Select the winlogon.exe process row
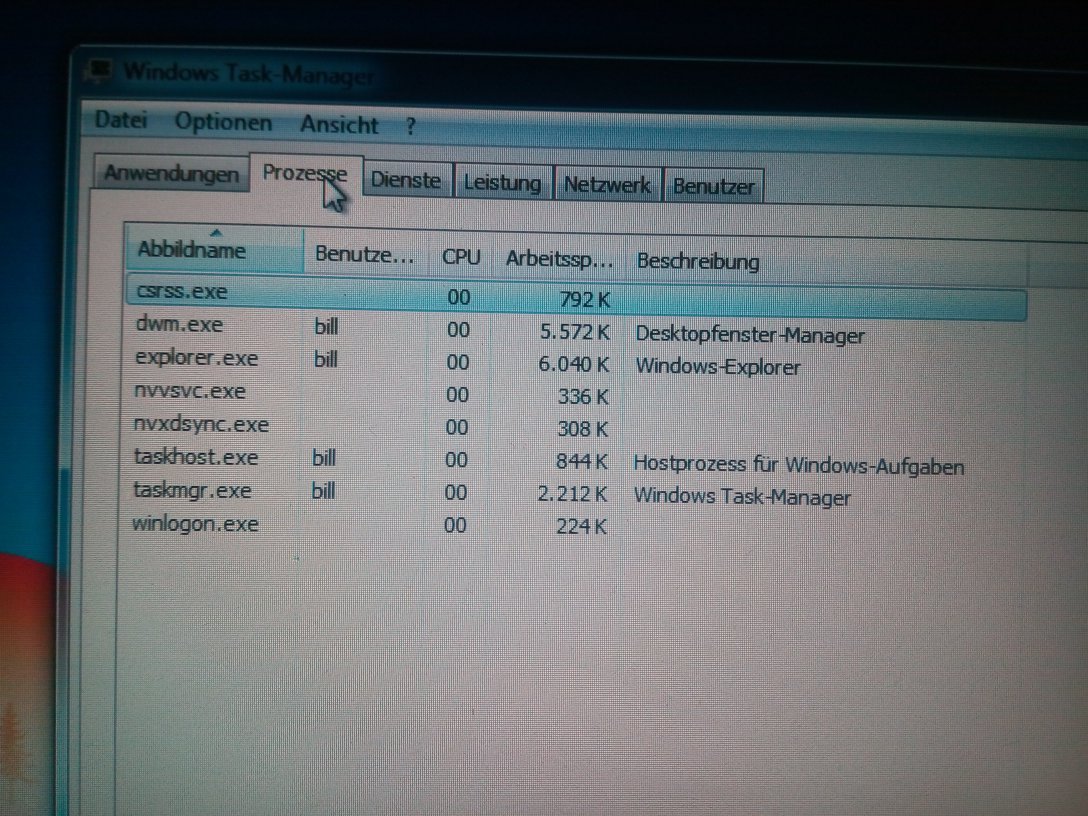Viewport: 1088px width, 816px height. point(196,523)
